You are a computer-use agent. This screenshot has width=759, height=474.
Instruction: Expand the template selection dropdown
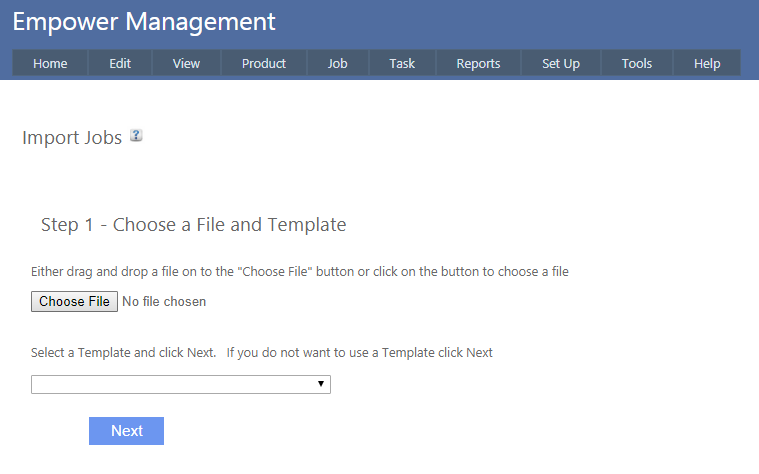tap(181, 385)
